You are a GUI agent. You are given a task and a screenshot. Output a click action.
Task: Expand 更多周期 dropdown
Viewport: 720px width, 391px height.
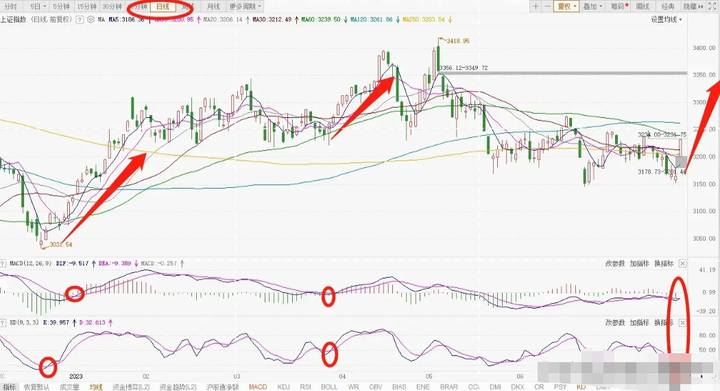(245, 6)
